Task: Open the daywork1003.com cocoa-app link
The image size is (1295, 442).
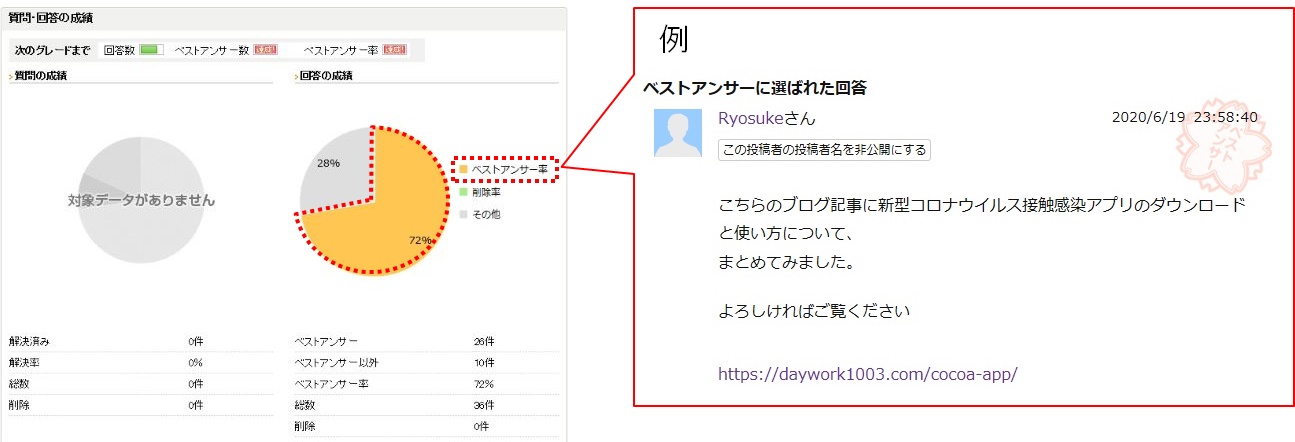Action: 867,374
